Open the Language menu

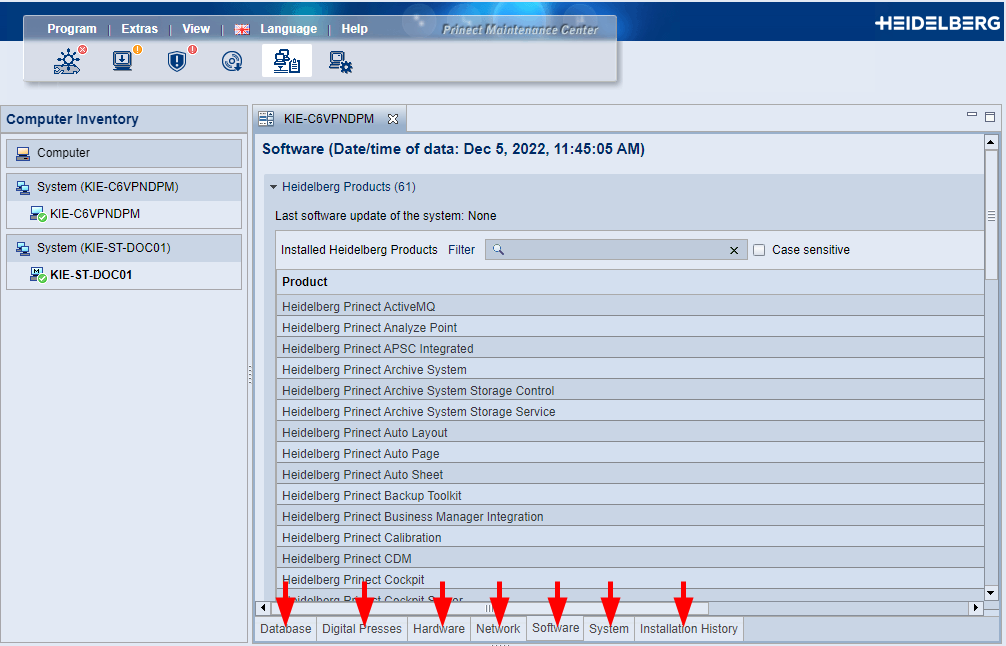(x=288, y=29)
